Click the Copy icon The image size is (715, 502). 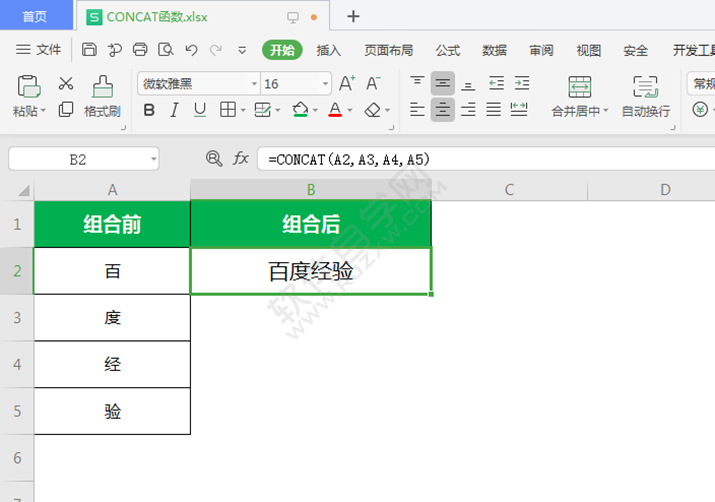pyautogui.click(x=66, y=109)
